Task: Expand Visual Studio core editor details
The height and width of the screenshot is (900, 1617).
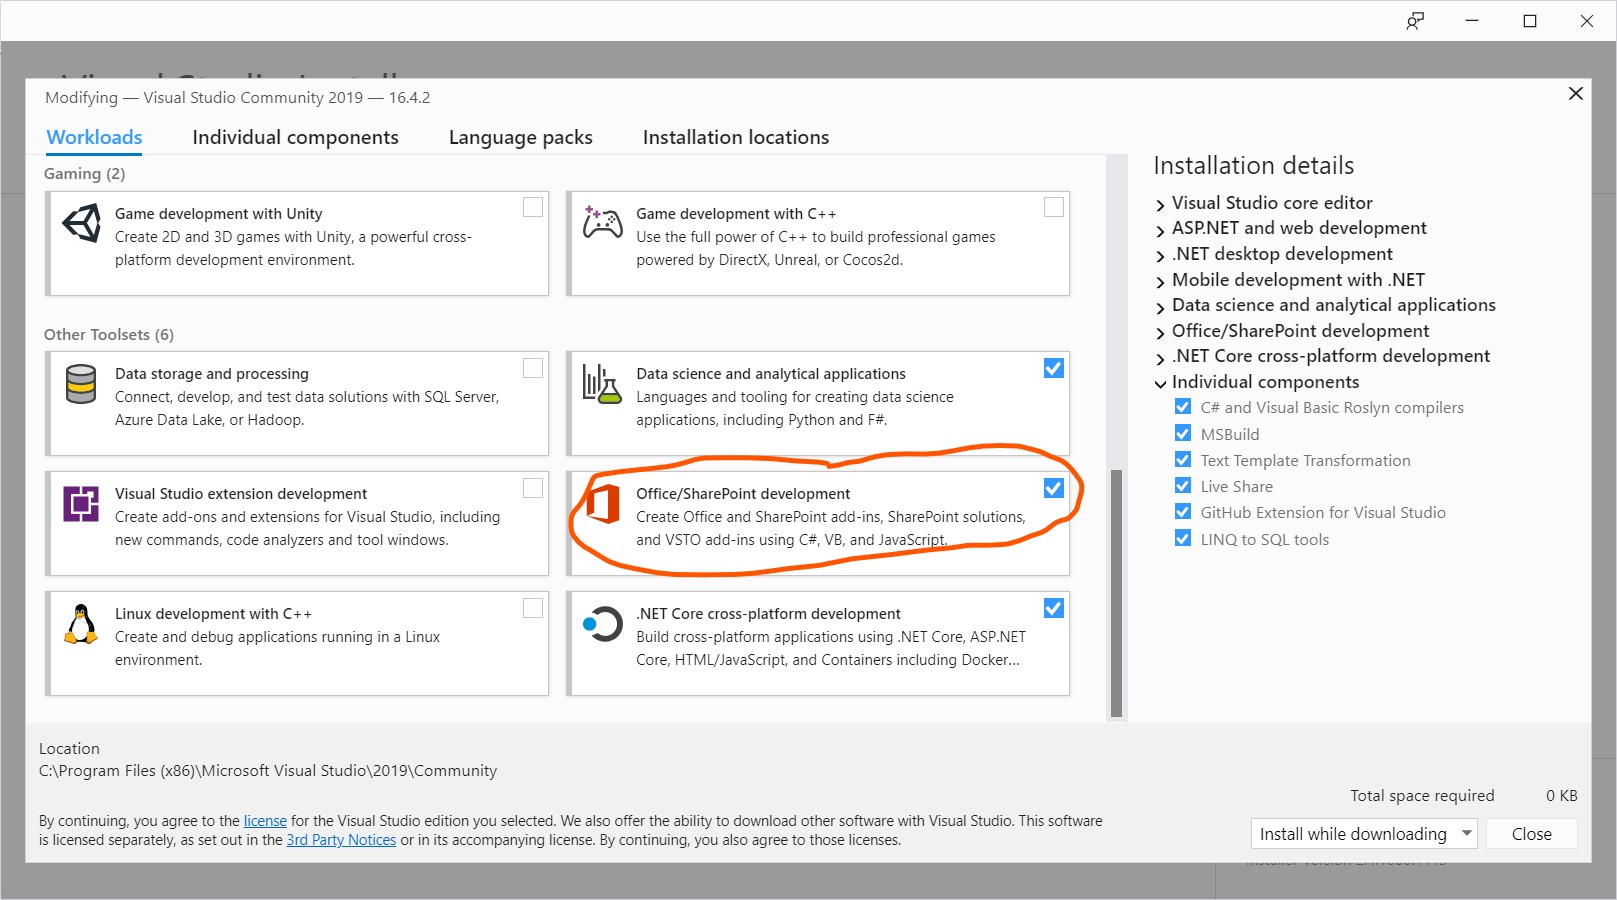Action: coord(1160,204)
